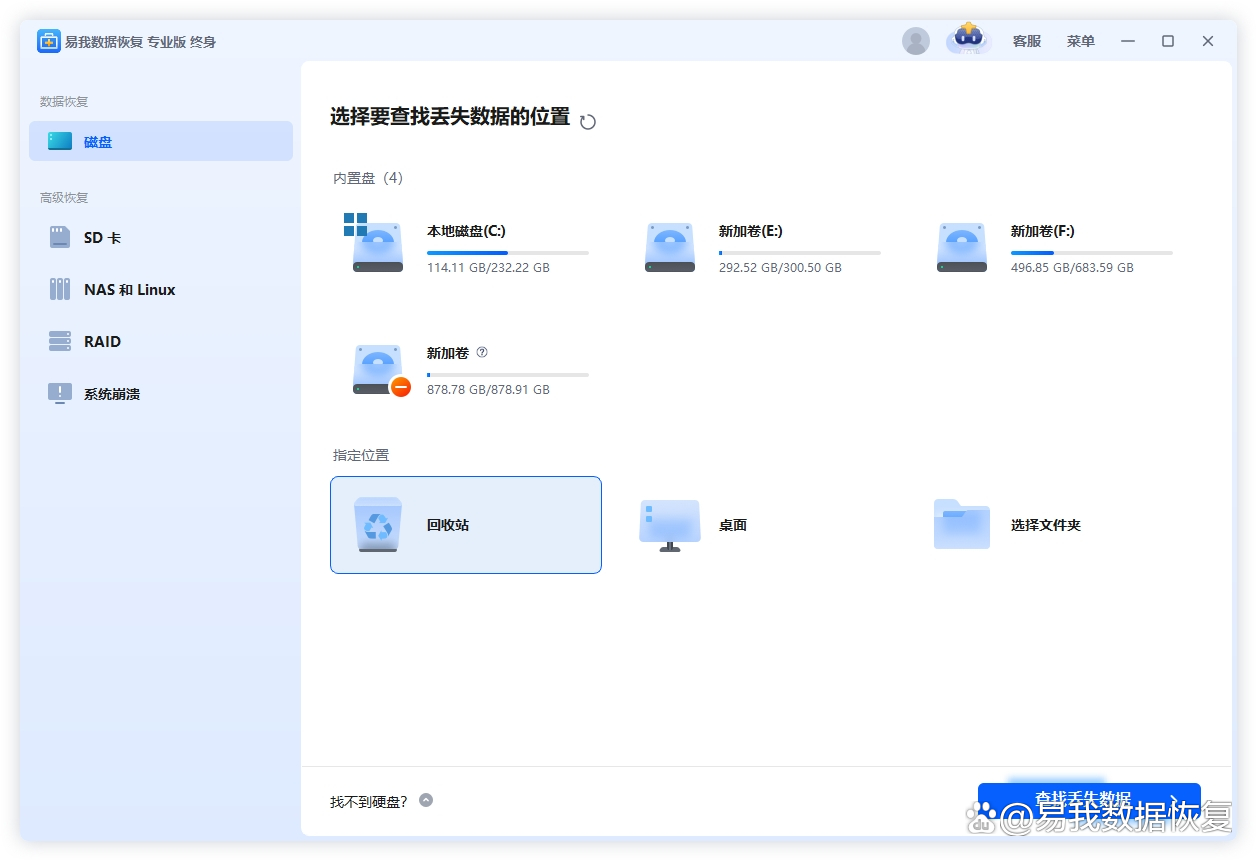Open the user account avatar

pyautogui.click(x=915, y=41)
